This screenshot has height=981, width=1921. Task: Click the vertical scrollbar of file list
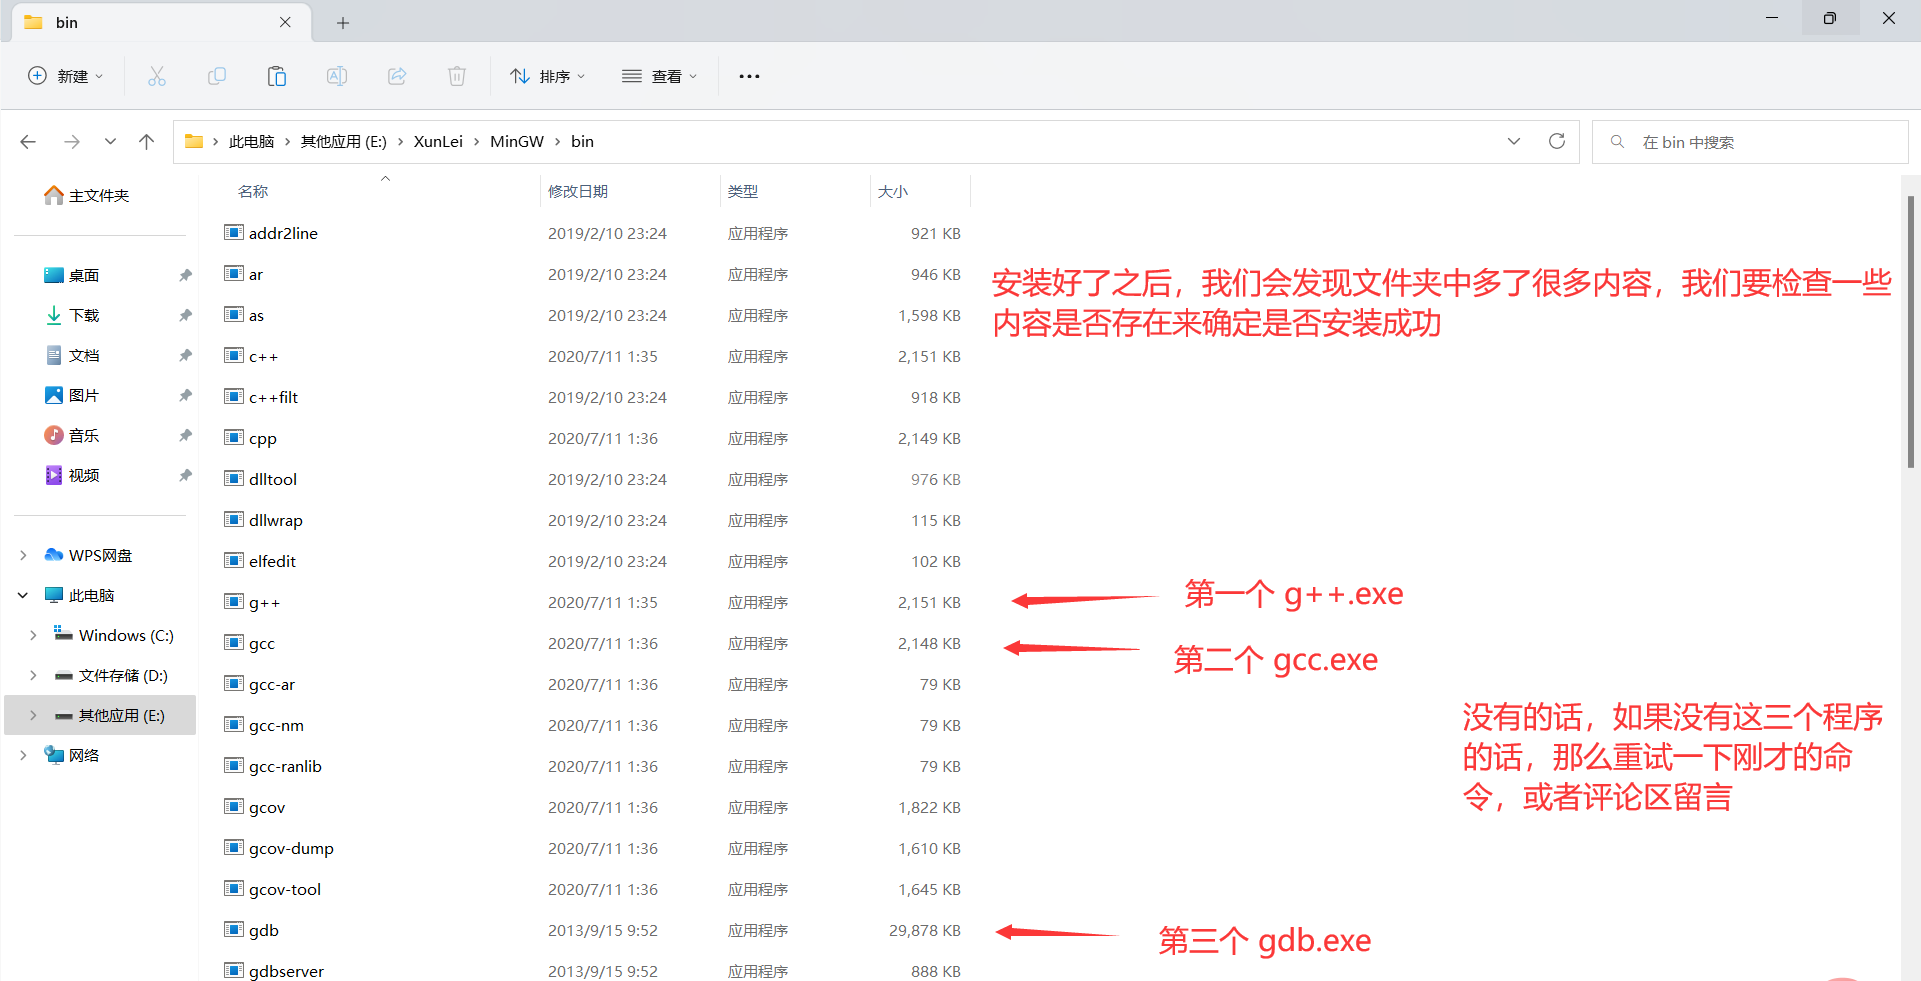click(1910, 330)
